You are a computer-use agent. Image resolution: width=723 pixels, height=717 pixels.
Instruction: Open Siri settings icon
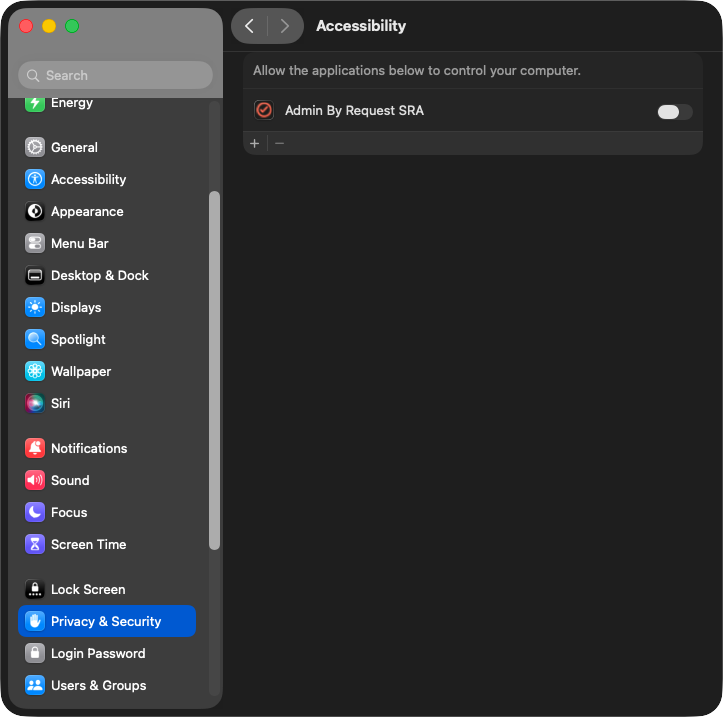[x=35, y=403]
